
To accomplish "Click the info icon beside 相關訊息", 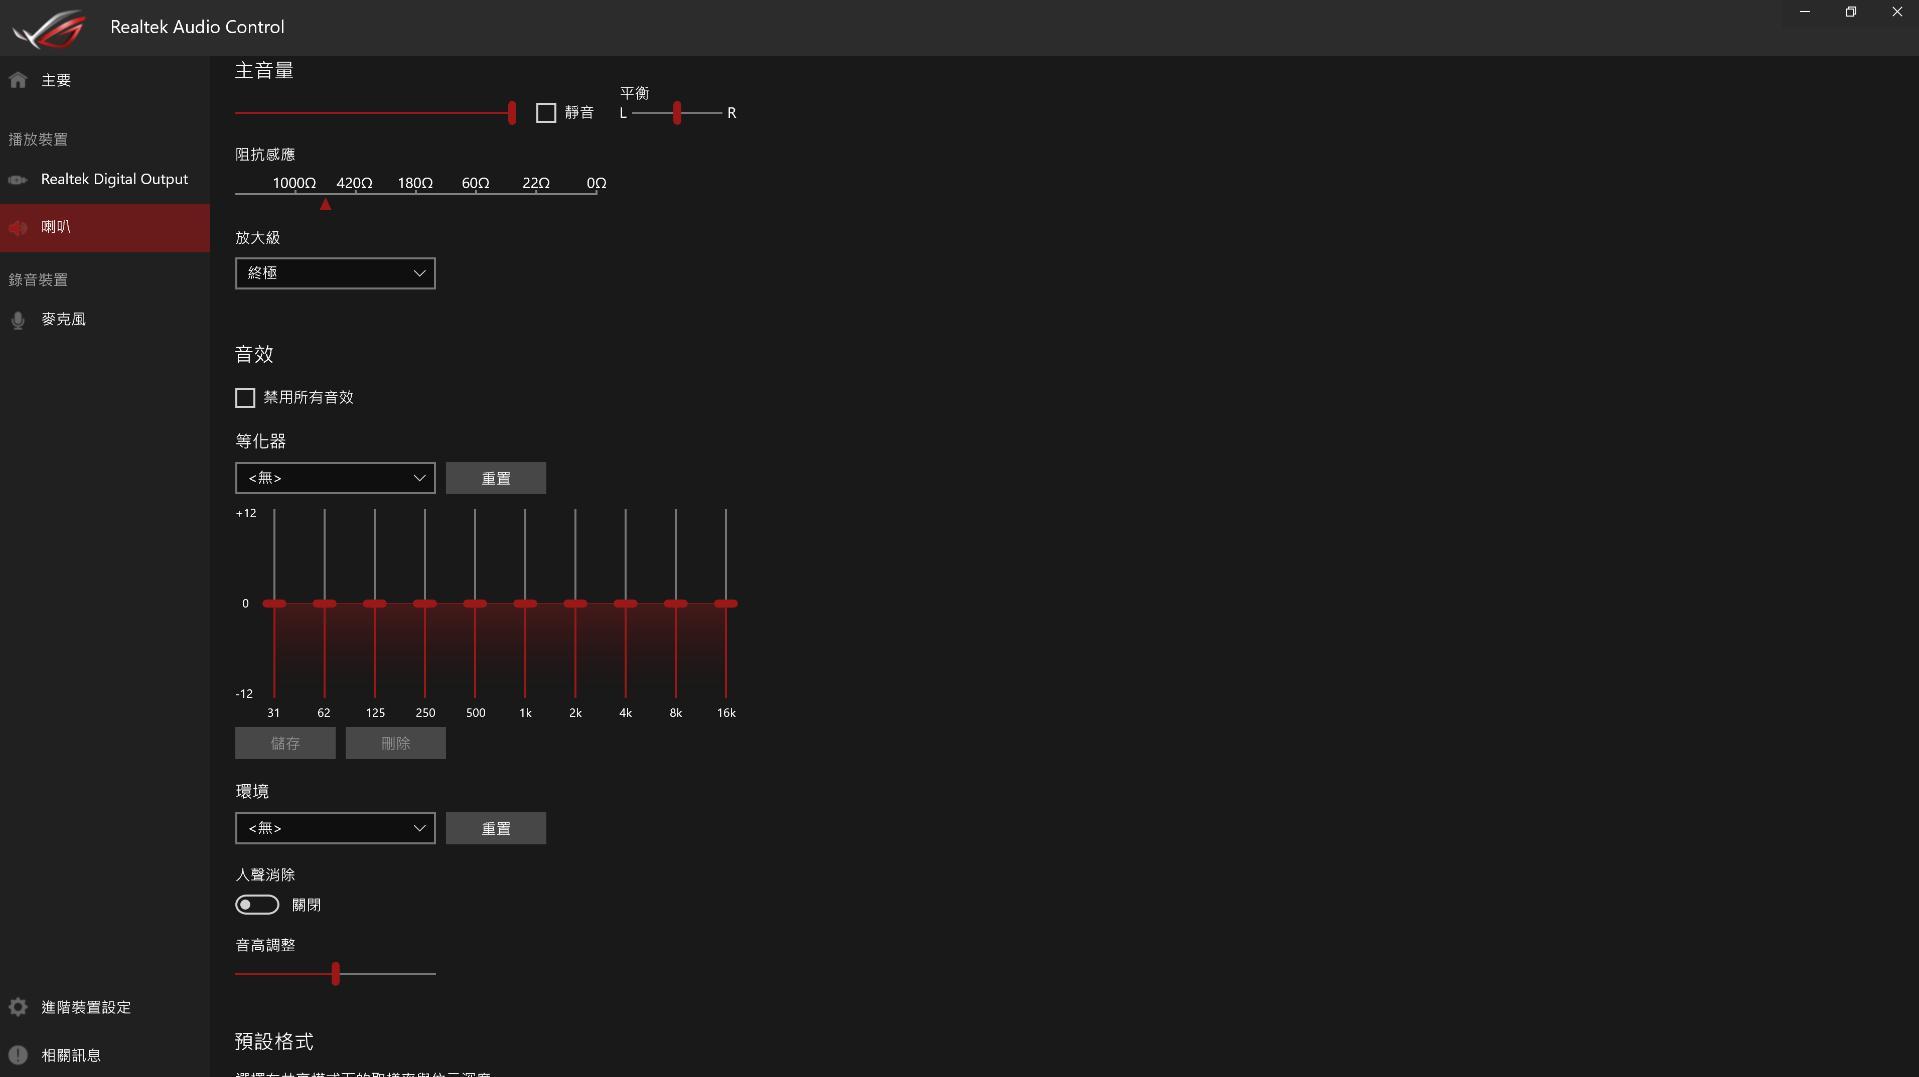I will coord(18,1055).
